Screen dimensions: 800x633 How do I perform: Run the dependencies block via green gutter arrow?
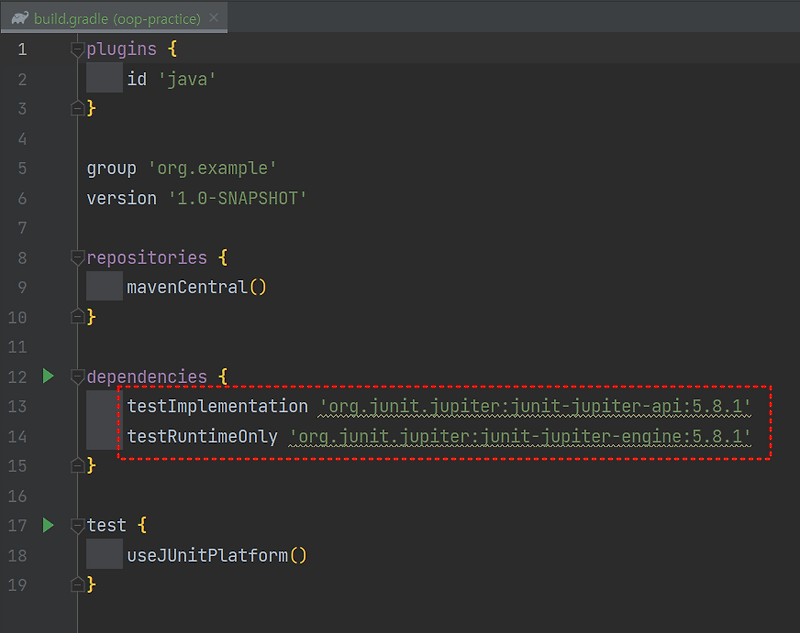(x=48, y=377)
